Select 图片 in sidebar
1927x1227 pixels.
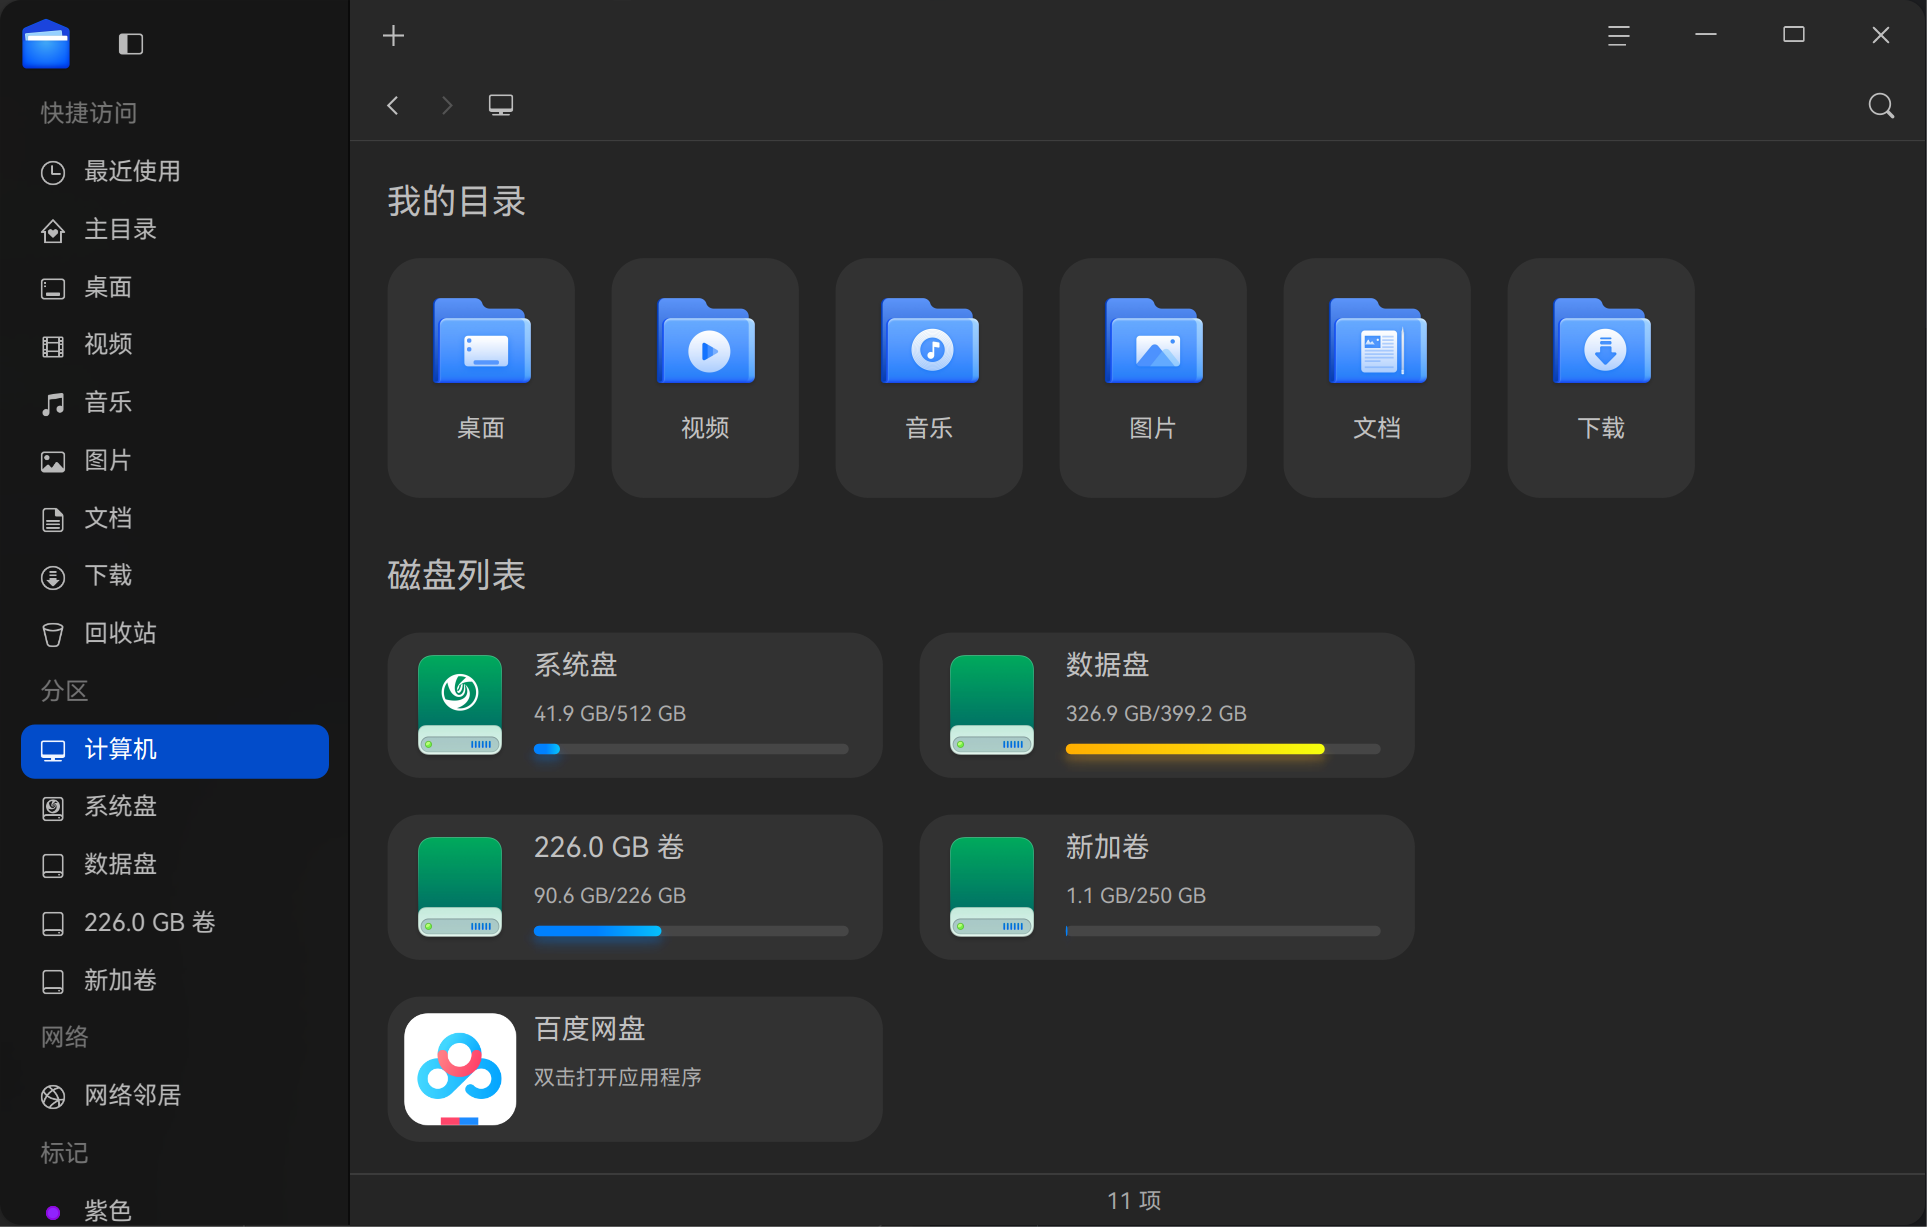click(x=175, y=461)
